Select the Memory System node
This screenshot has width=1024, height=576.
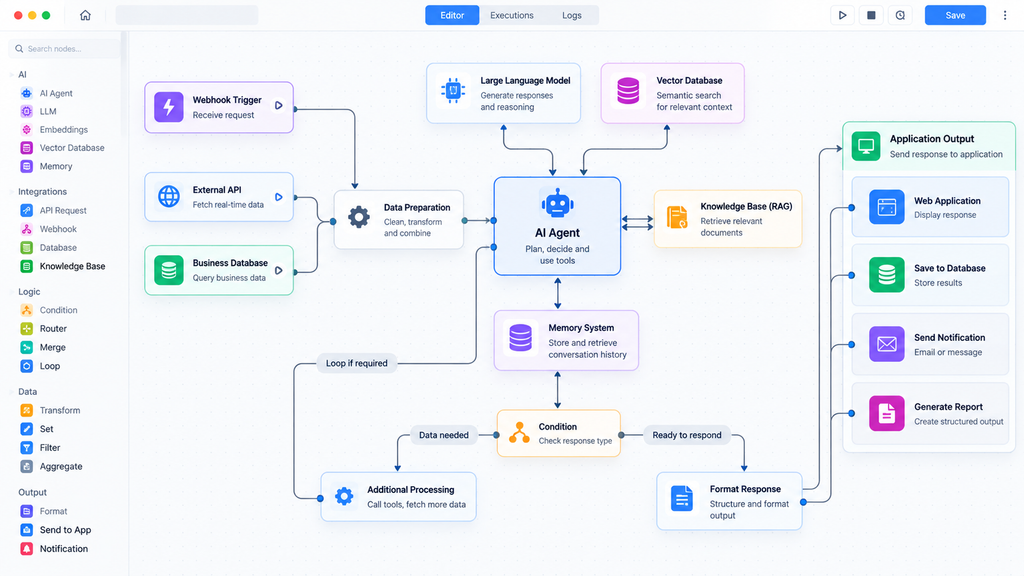click(566, 340)
